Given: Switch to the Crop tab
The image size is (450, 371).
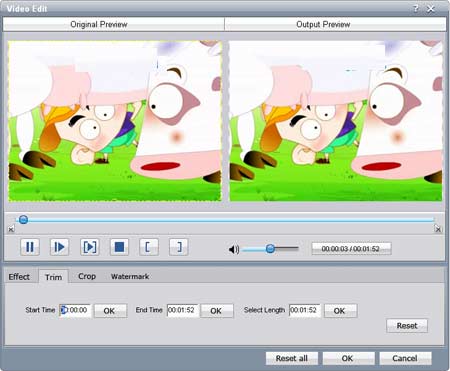Looking at the screenshot, I should click(87, 276).
